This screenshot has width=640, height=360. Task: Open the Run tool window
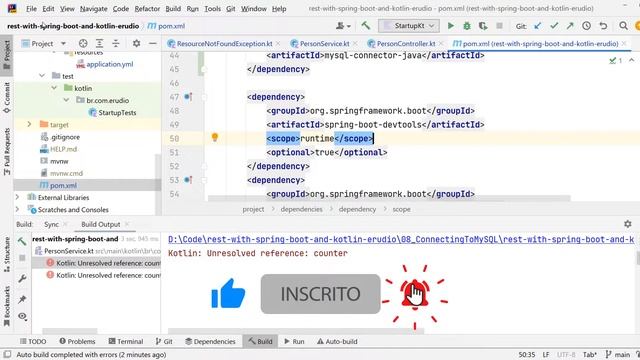[x=294, y=341]
